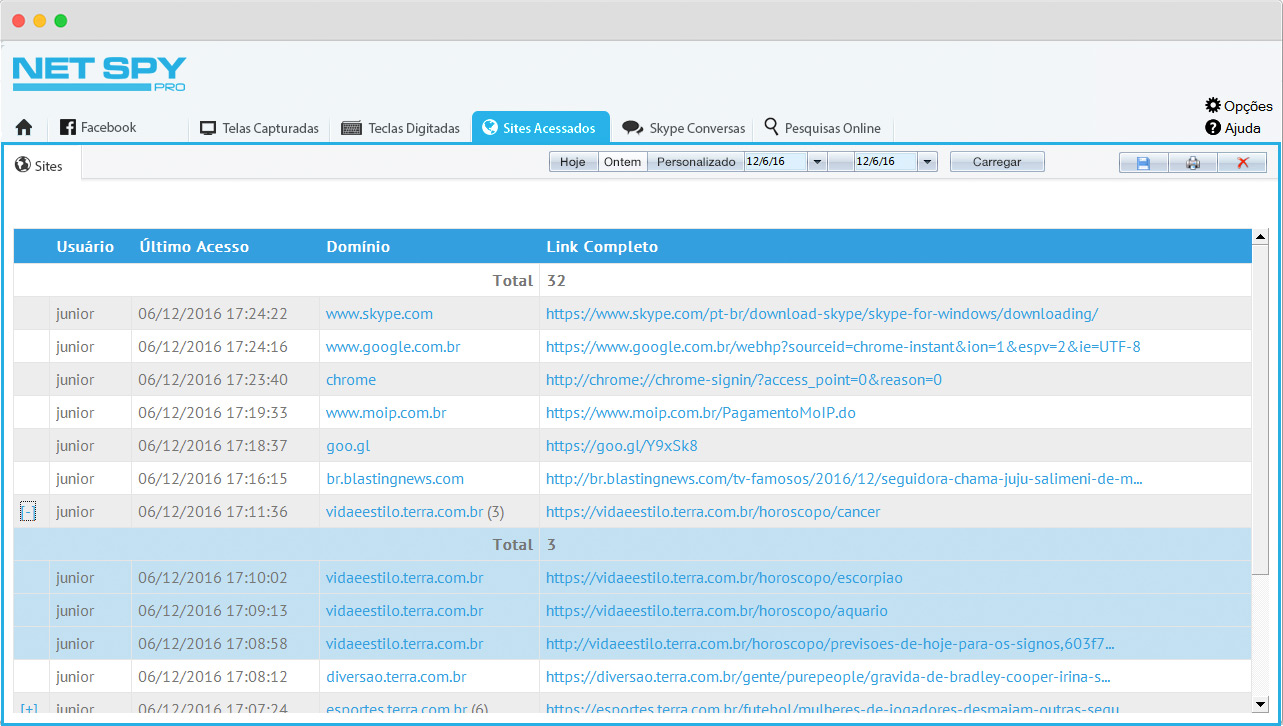Click the printer icon button

click(1192, 163)
